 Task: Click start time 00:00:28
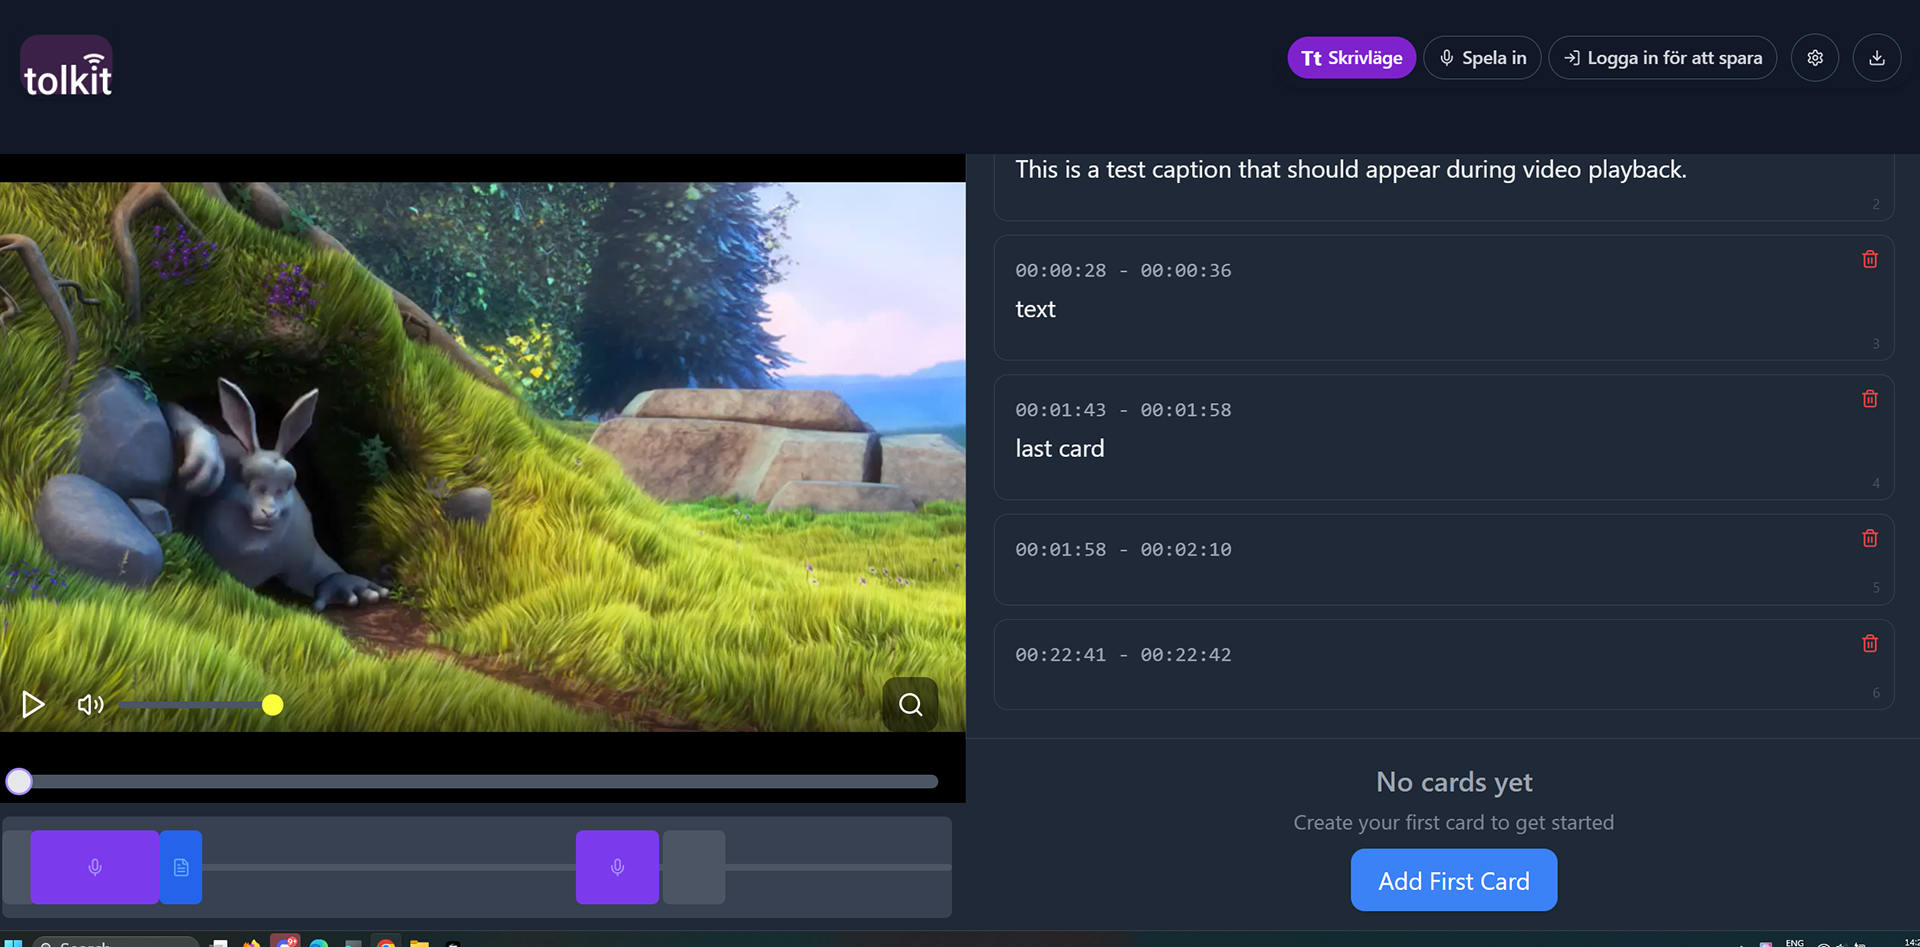click(x=1061, y=270)
